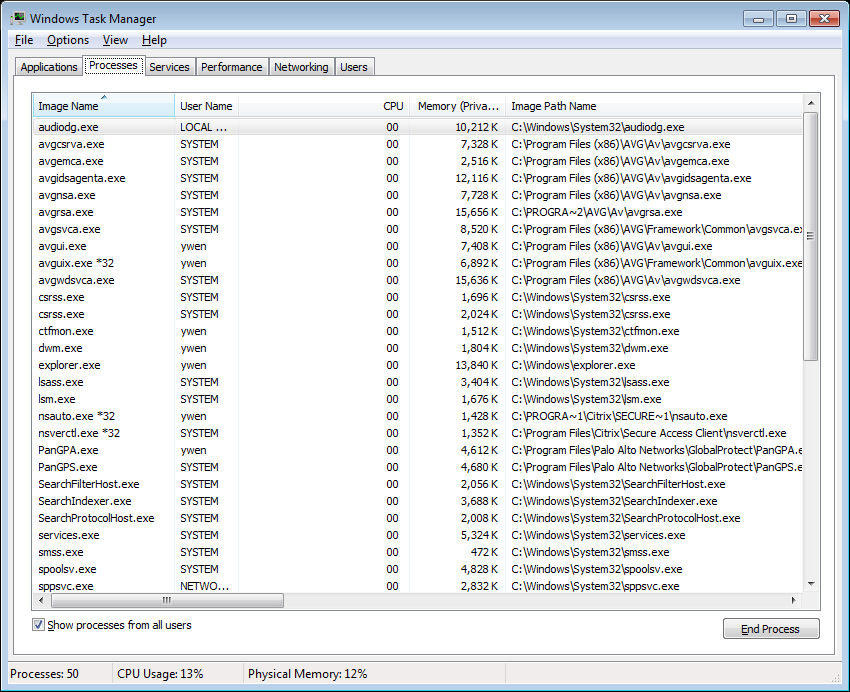Select the Processes tab
Screen dimensions: 850x692
[113, 66]
